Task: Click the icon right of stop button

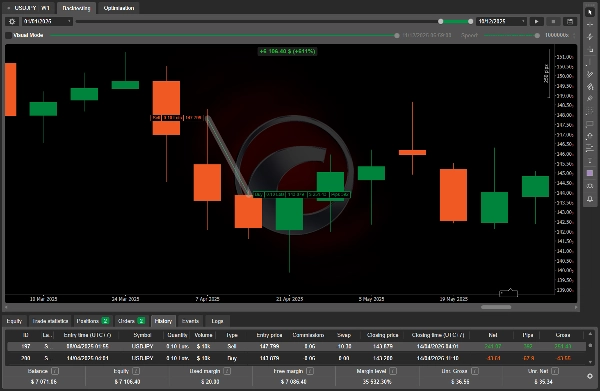Action: click(x=570, y=21)
